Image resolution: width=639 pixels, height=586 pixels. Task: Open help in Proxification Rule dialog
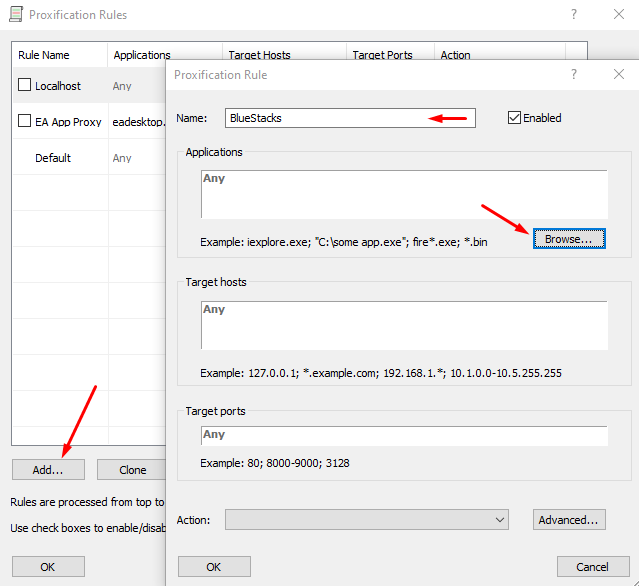tap(574, 74)
